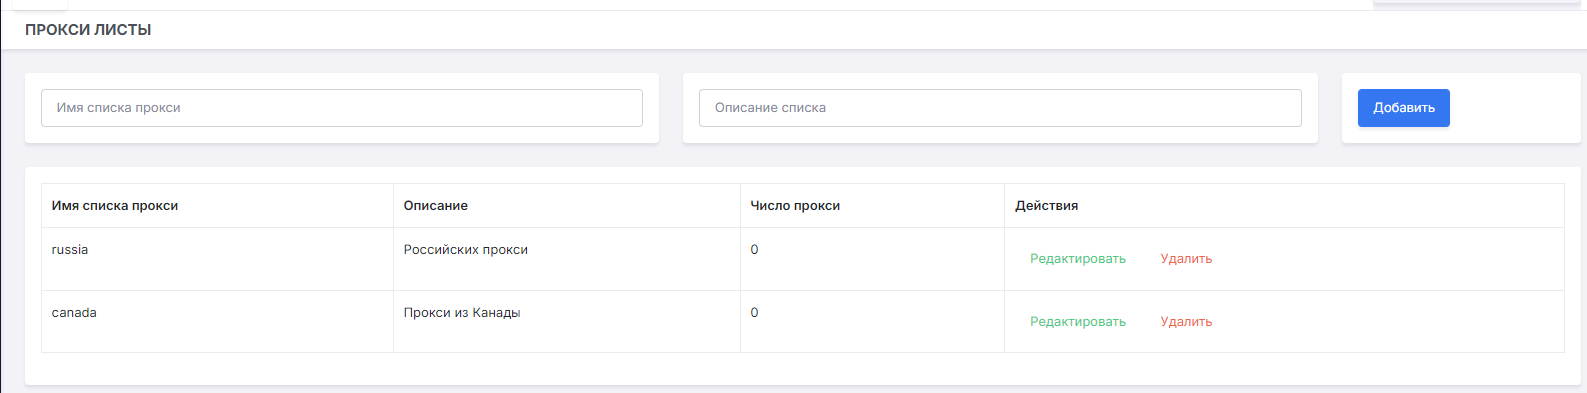Click the "ПРОКСИ ЛИСТЫ" page heading
1587x393 pixels.
coord(88,30)
